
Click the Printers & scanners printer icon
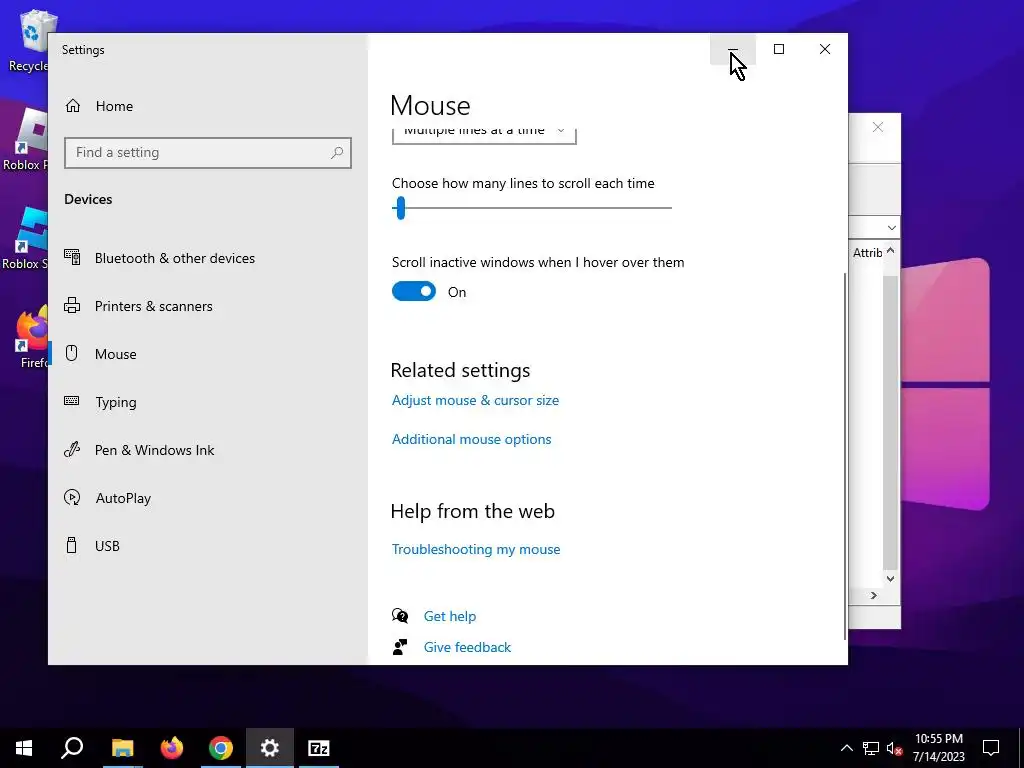(72, 305)
